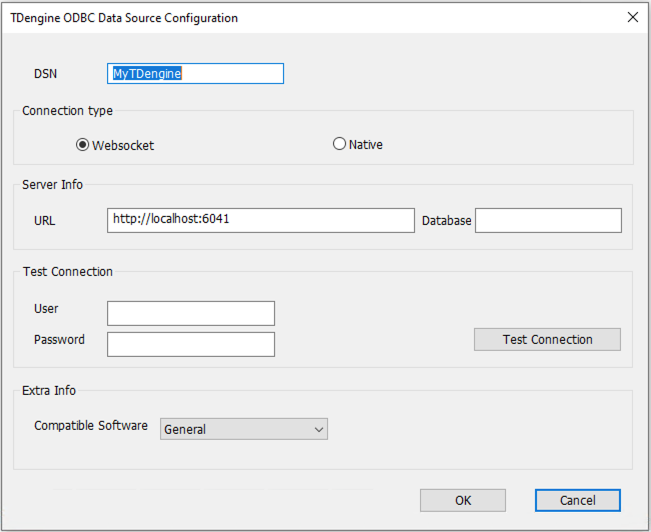
Task: Click the URL label text
Action: (x=44, y=220)
